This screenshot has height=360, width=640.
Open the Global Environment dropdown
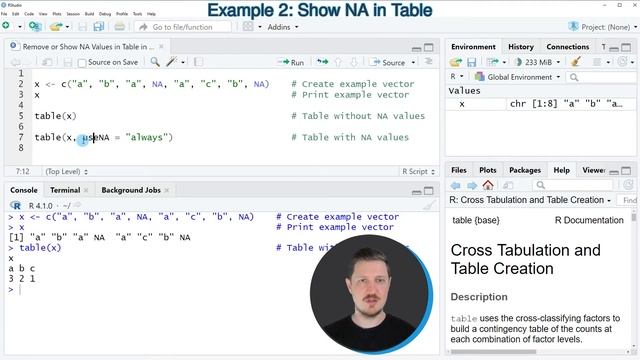pos(518,77)
